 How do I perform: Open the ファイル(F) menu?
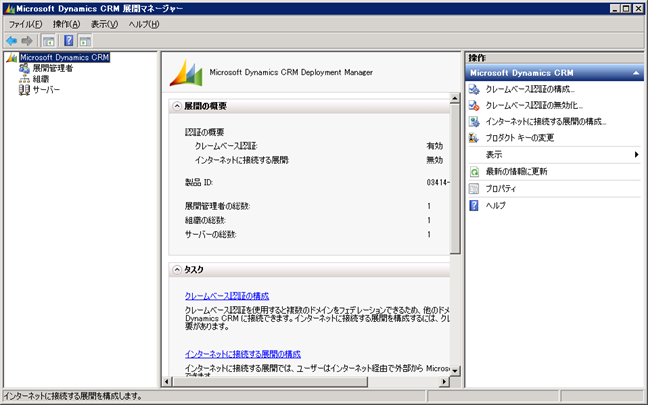pyautogui.click(x=25, y=24)
